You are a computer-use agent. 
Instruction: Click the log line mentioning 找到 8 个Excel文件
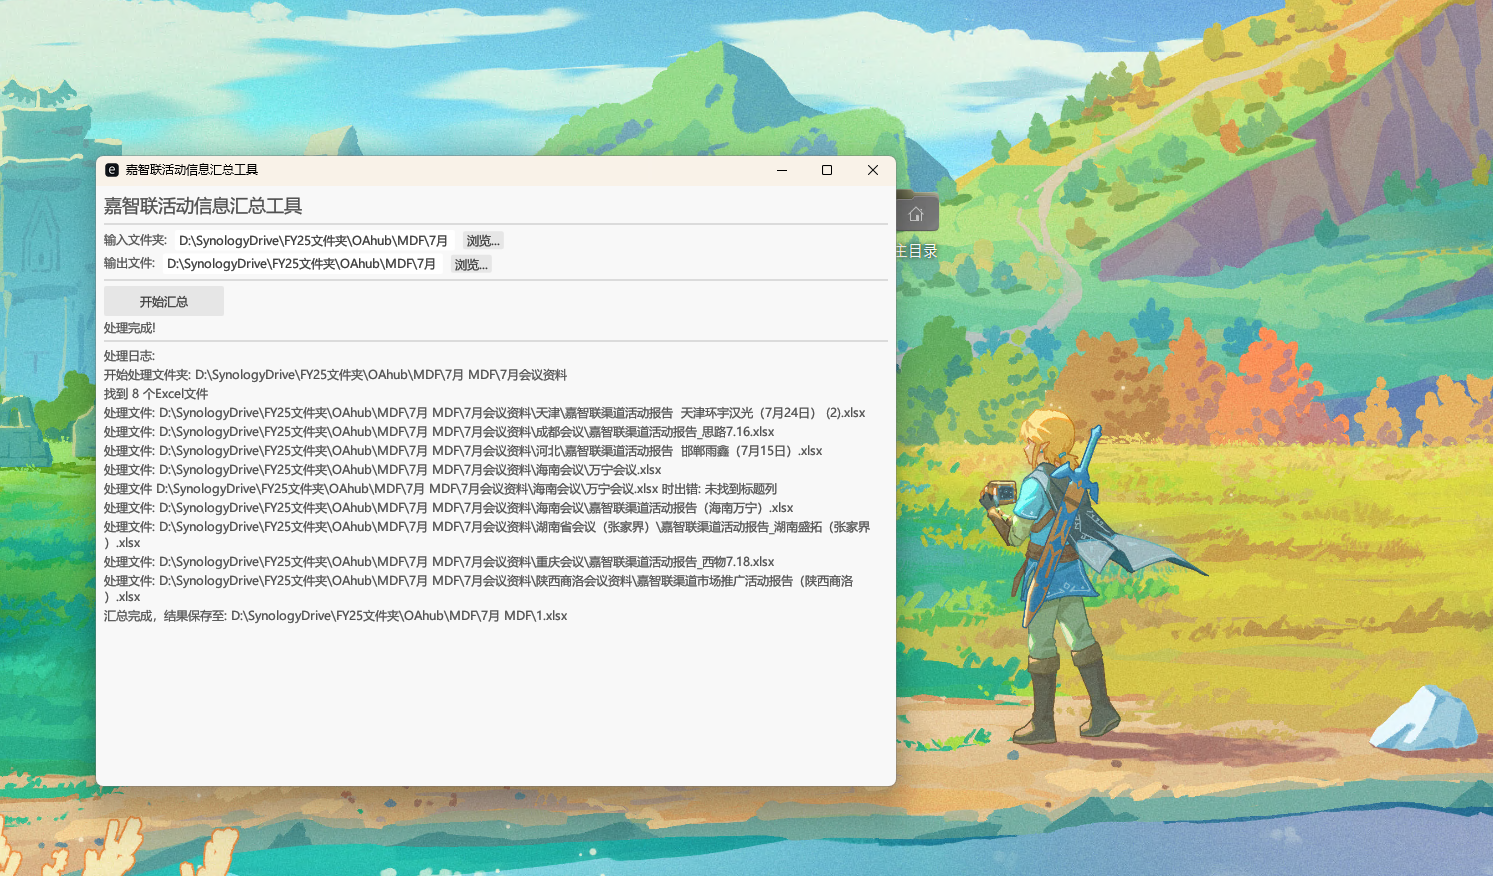pos(156,393)
